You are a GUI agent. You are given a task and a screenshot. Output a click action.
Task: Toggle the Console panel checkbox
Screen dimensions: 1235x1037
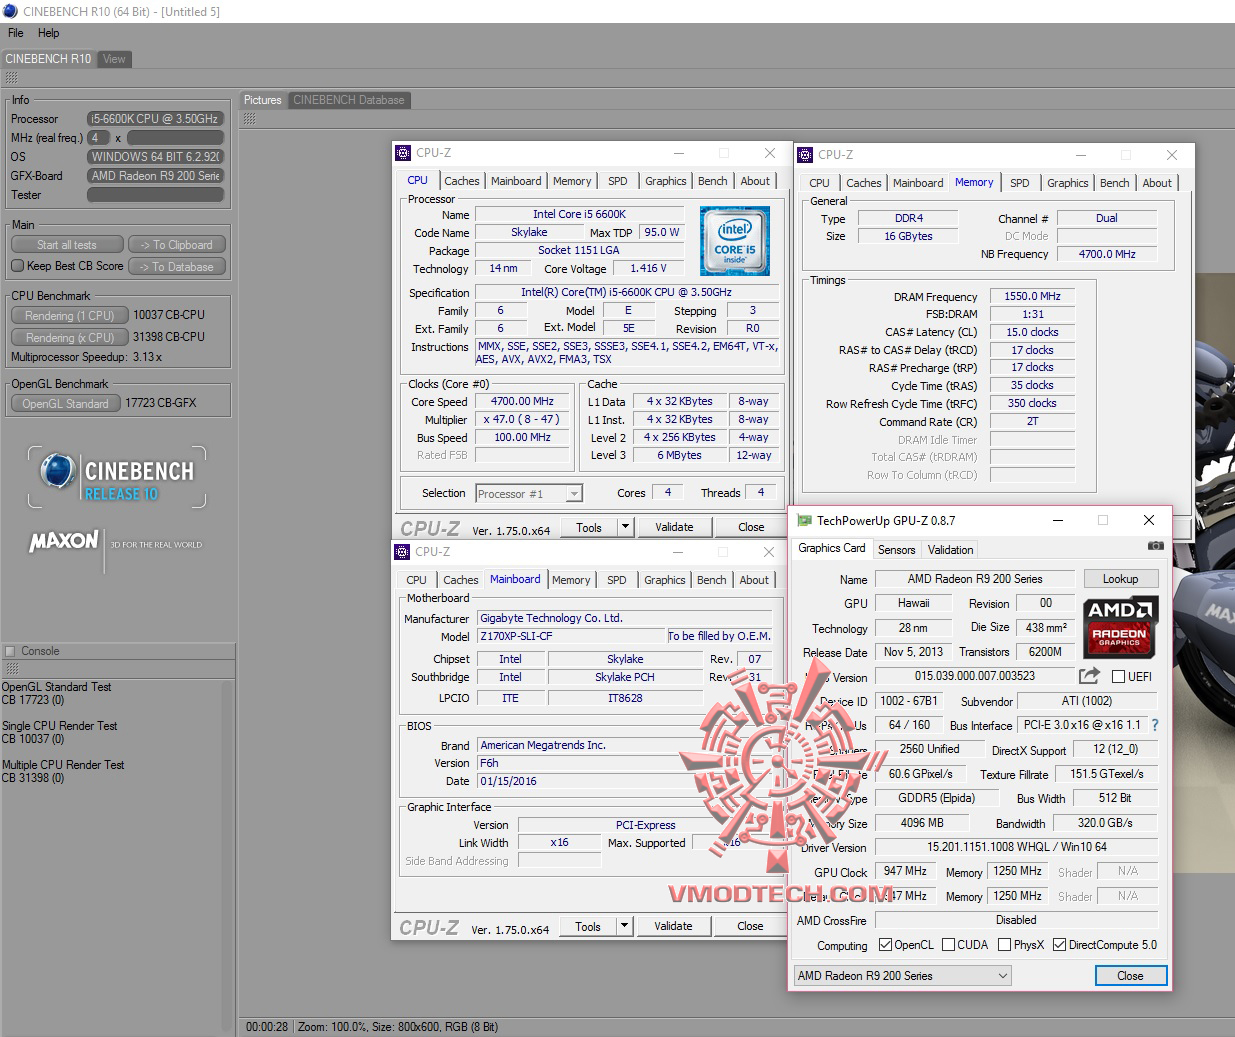(10, 651)
